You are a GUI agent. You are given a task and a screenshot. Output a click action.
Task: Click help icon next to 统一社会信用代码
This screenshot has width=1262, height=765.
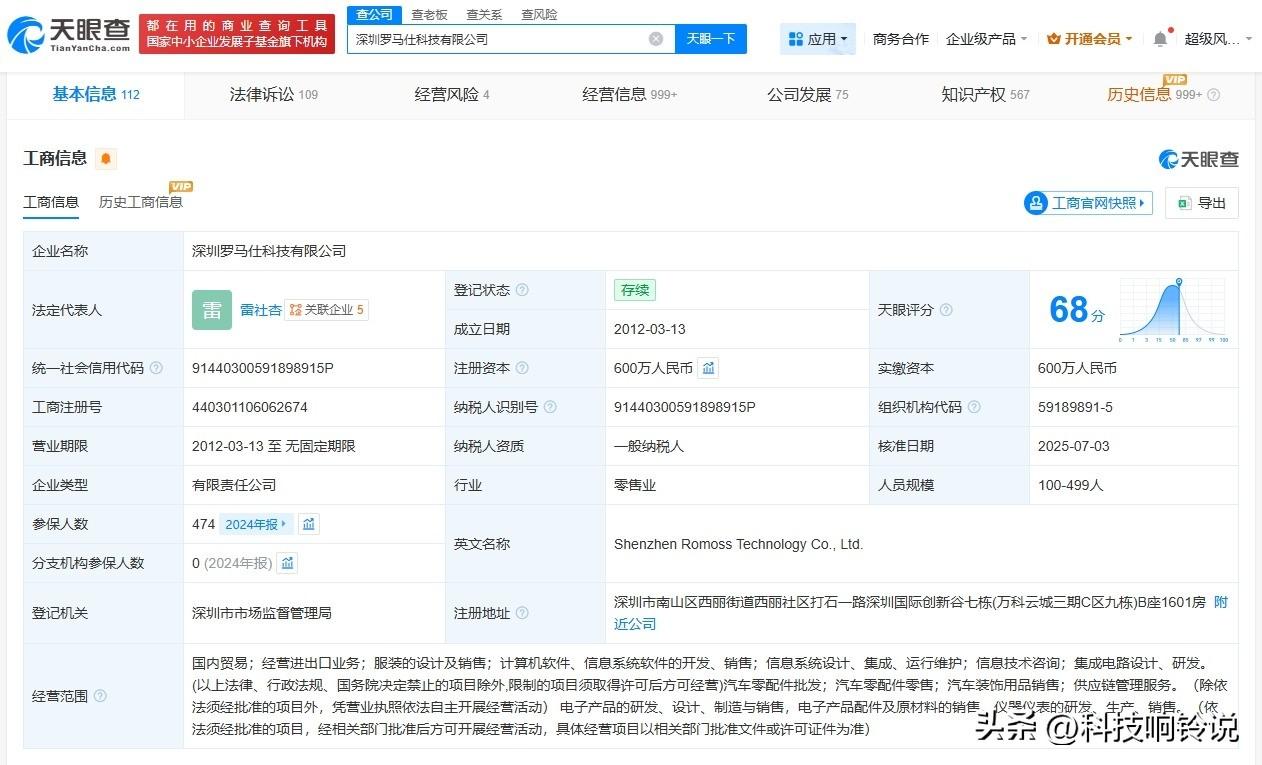tap(156, 368)
